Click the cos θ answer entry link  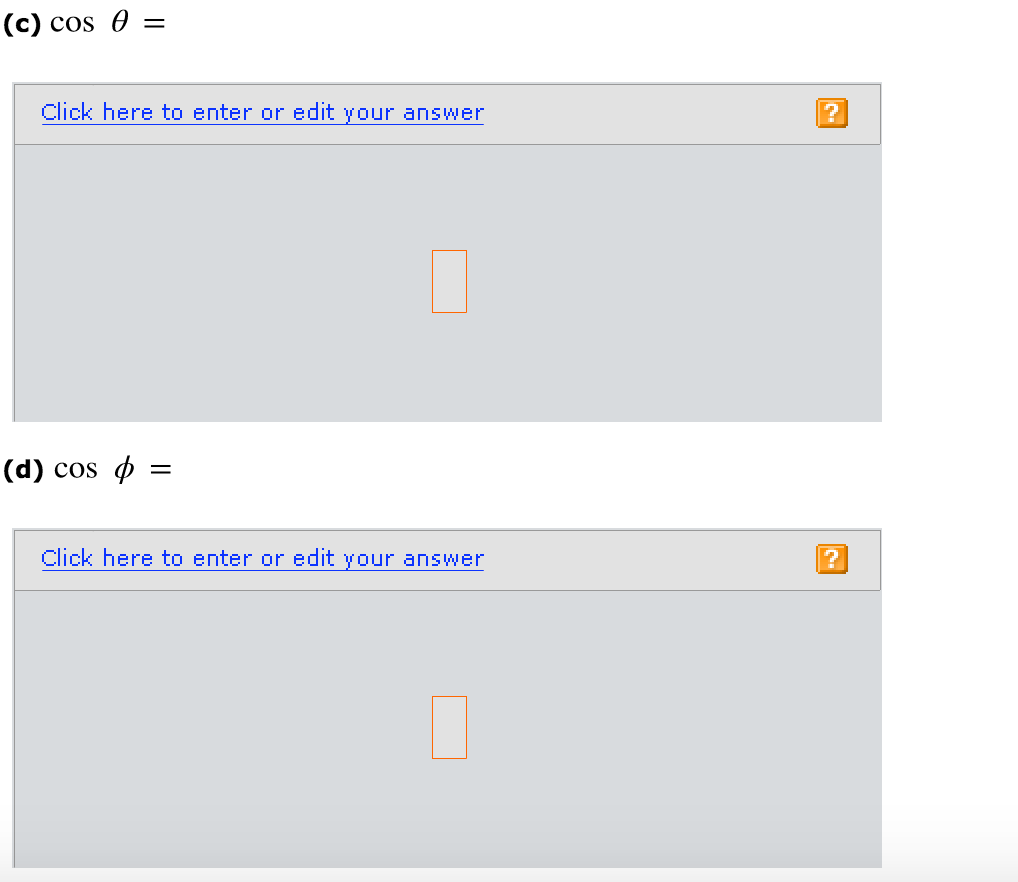click(262, 112)
